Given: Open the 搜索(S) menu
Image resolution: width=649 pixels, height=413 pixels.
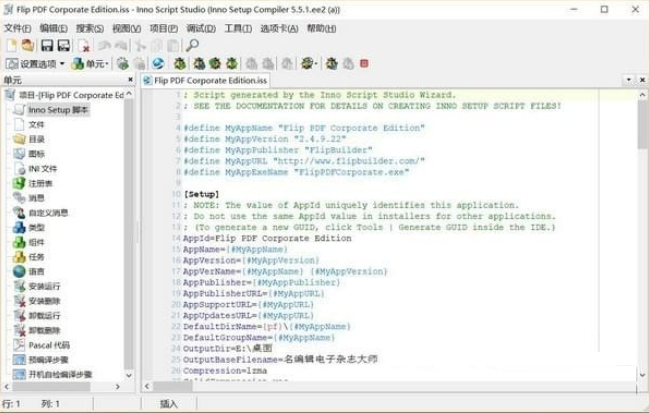Looking at the screenshot, I should [x=90, y=28].
